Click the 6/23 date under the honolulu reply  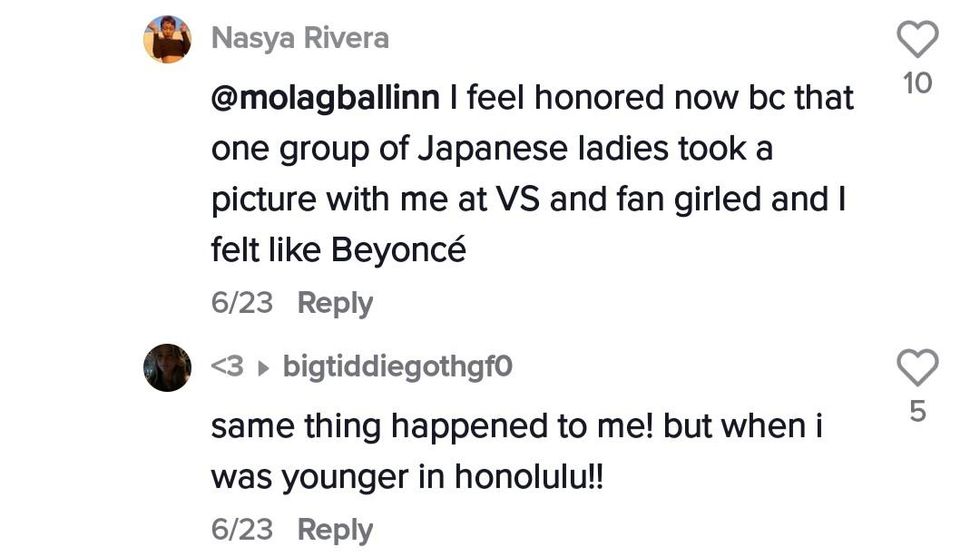point(241,529)
